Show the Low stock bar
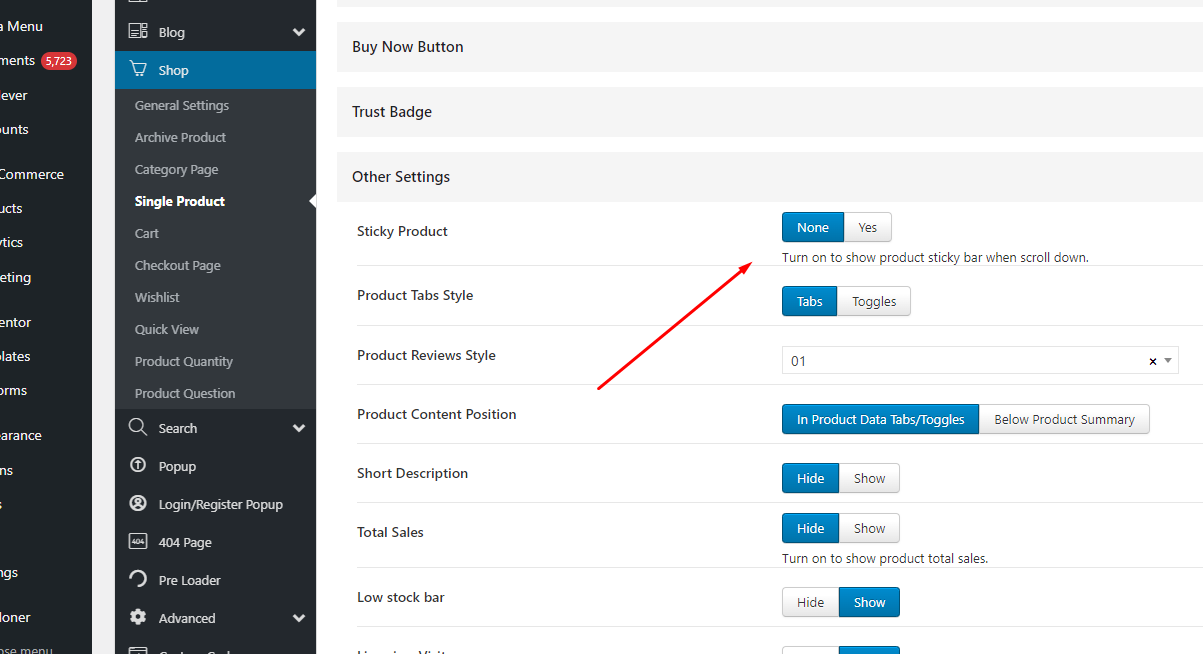The image size is (1203, 654). click(x=869, y=602)
